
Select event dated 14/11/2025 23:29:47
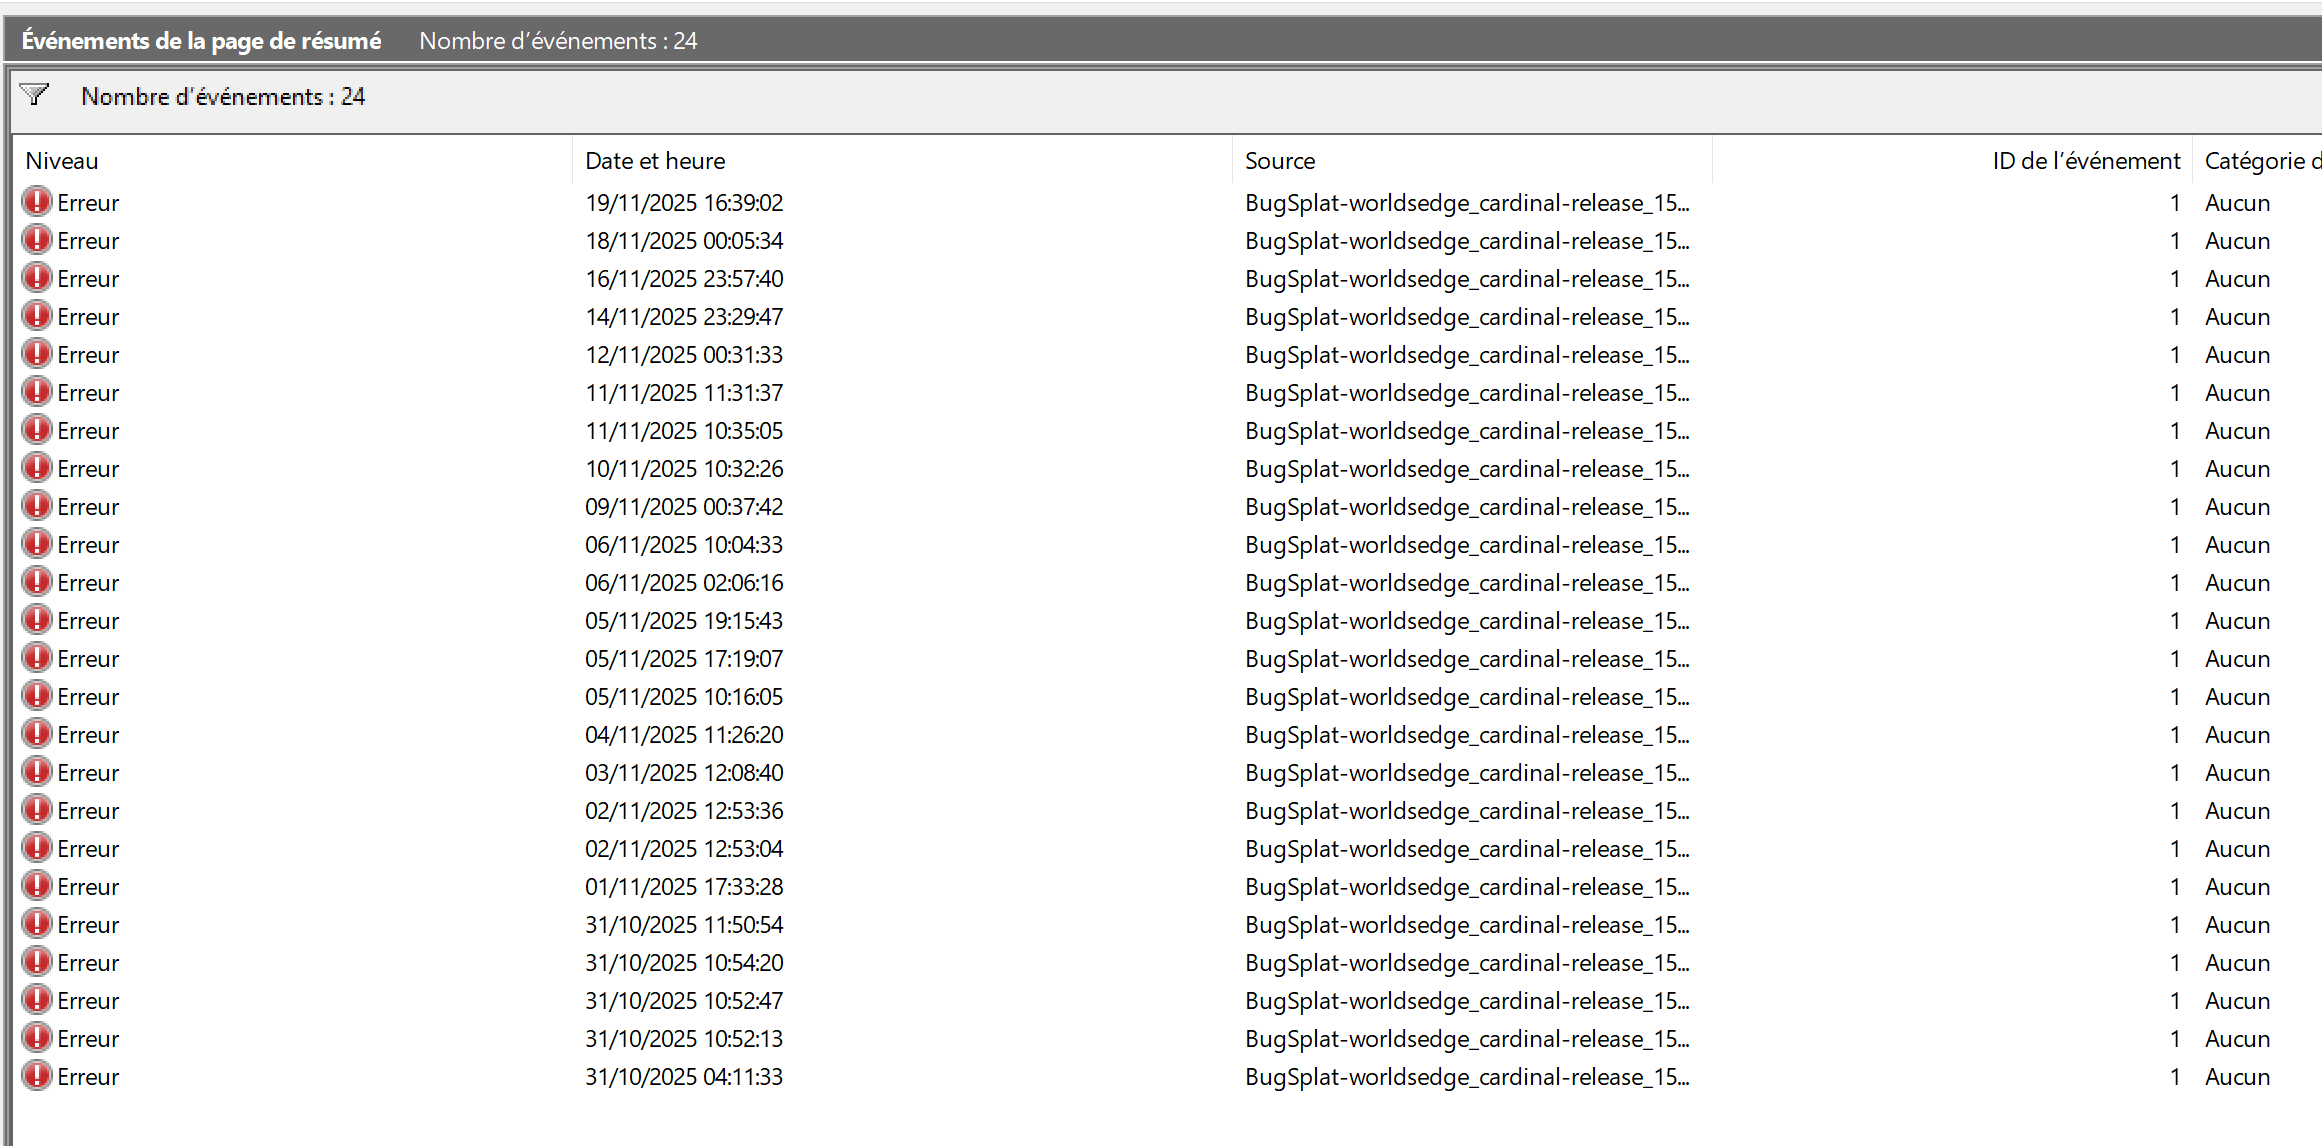click(684, 317)
